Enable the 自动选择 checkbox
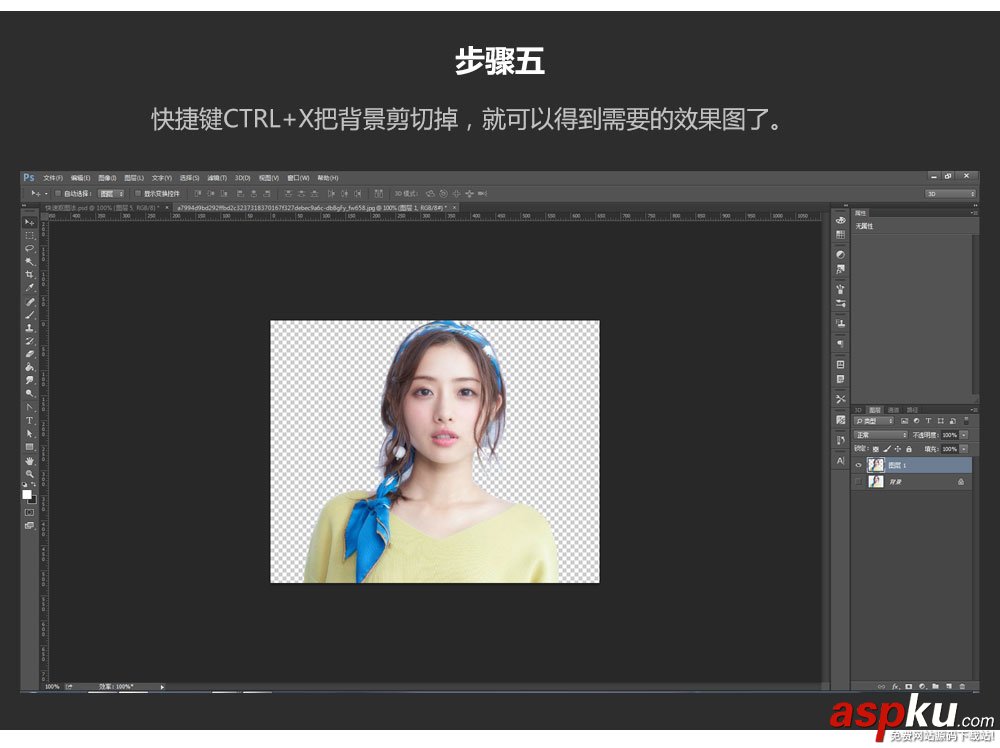Viewport: 1000px width, 748px height. point(57,193)
